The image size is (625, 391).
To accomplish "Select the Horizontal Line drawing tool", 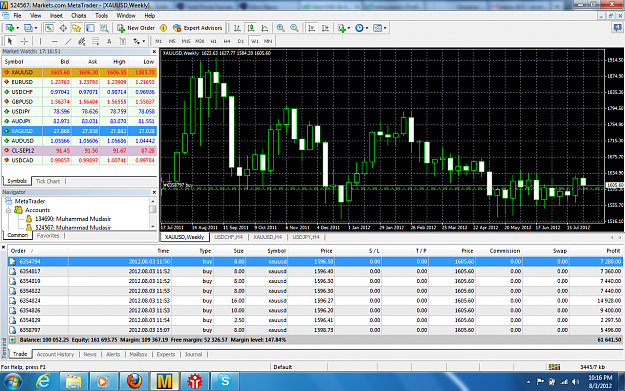I will tap(55, 41).
